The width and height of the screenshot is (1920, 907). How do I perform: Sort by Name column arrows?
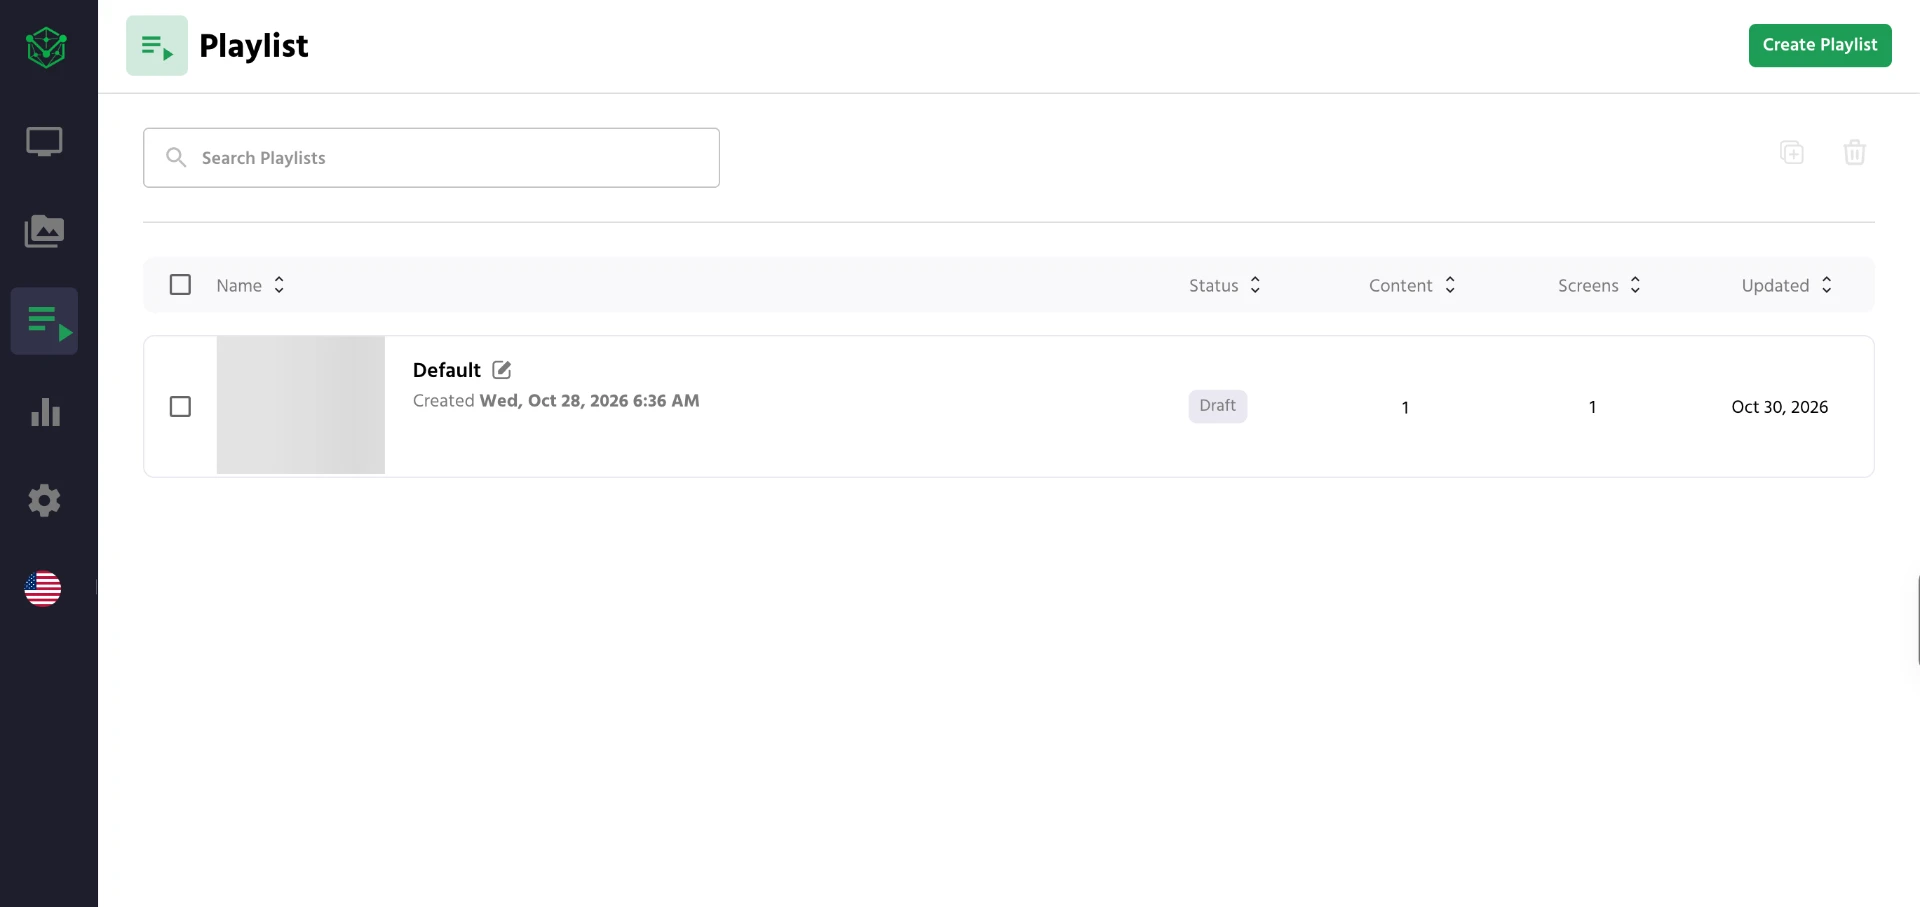[279, 285]
